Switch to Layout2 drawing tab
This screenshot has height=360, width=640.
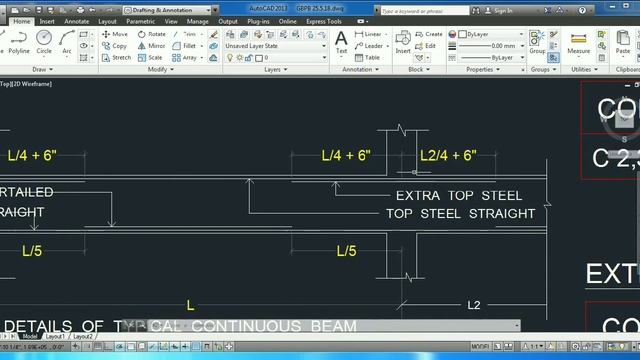click(x=83, y=337)
